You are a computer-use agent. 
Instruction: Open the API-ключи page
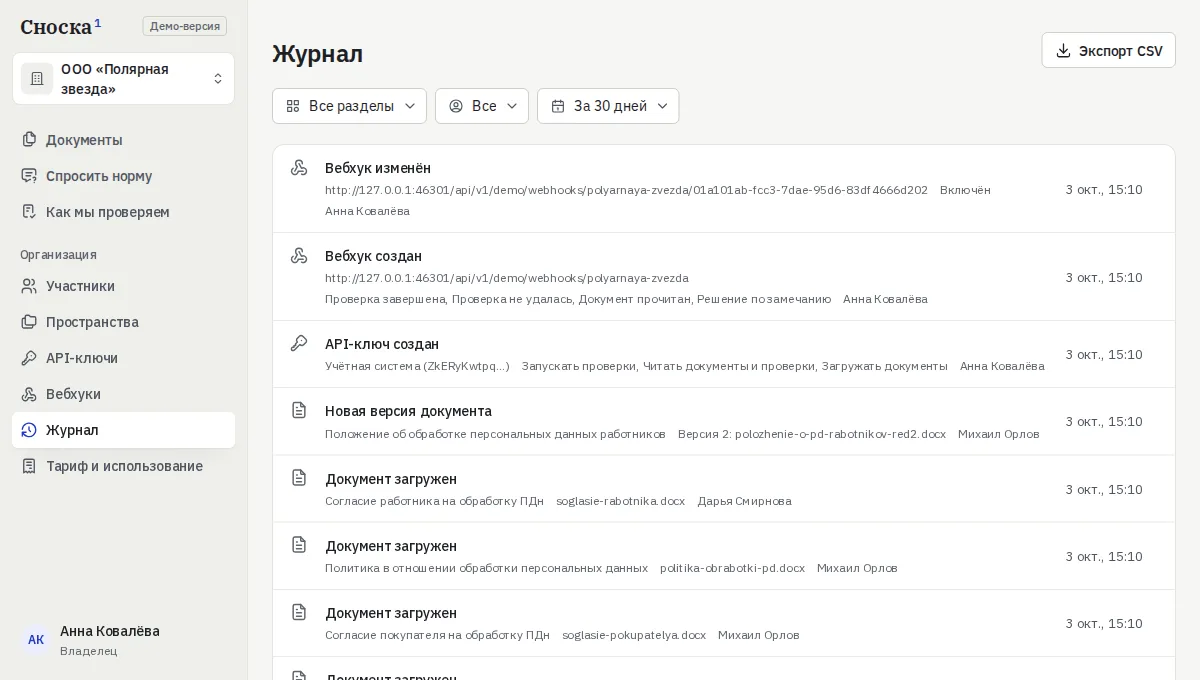pyautogui.click(x=124, y=358)
